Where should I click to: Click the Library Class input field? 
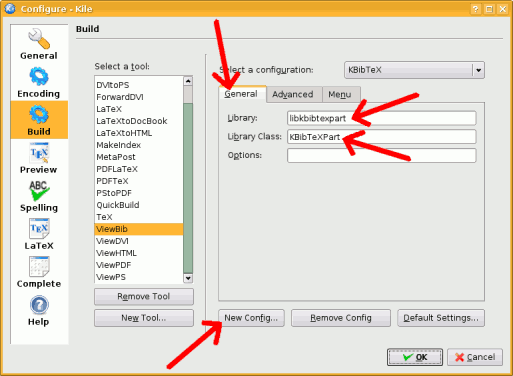(x=382, y=137)
